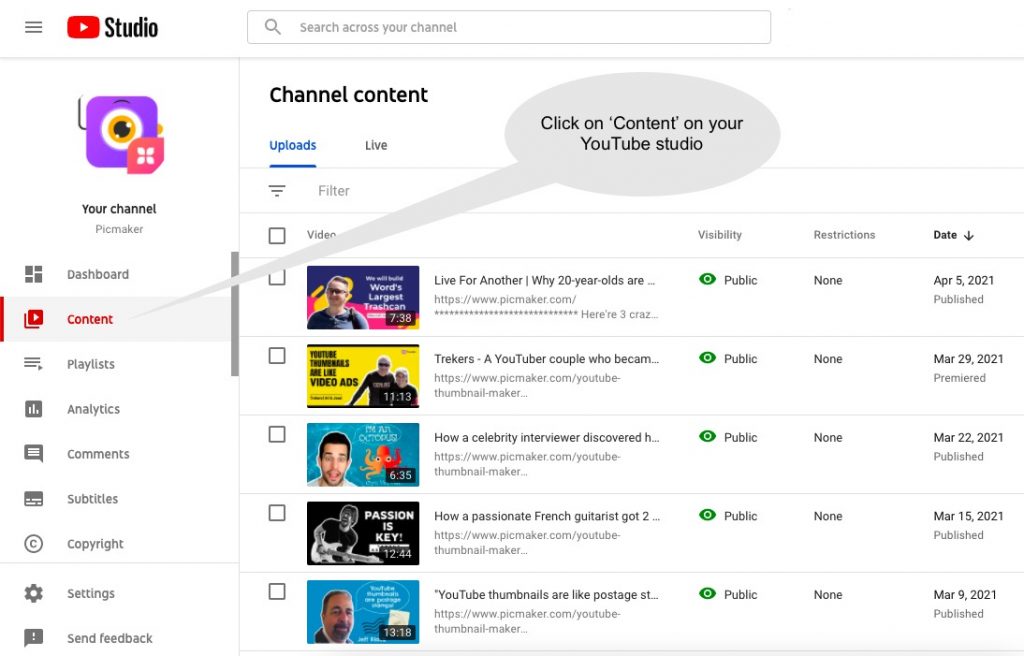Open the YouTube thumbnails postage video title

(546, 595)
